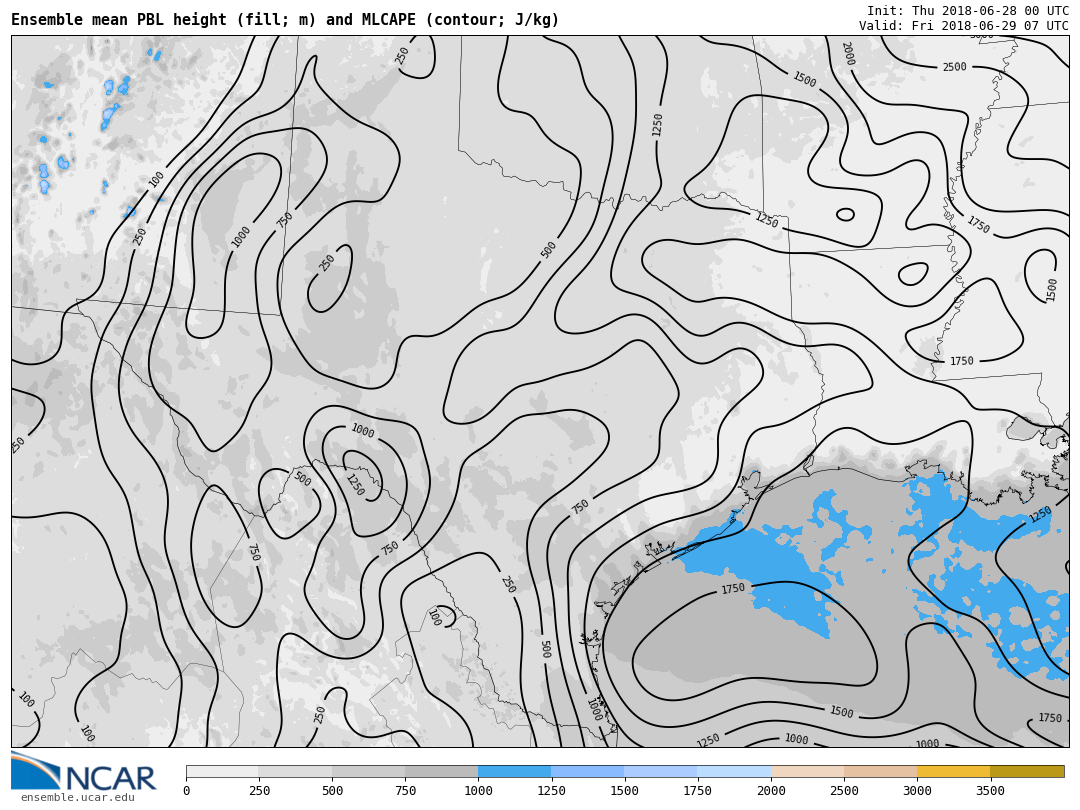The image size is (1080, 810).
Task: Open the ensemble.ucar.edu link
Action: [77, 797]
